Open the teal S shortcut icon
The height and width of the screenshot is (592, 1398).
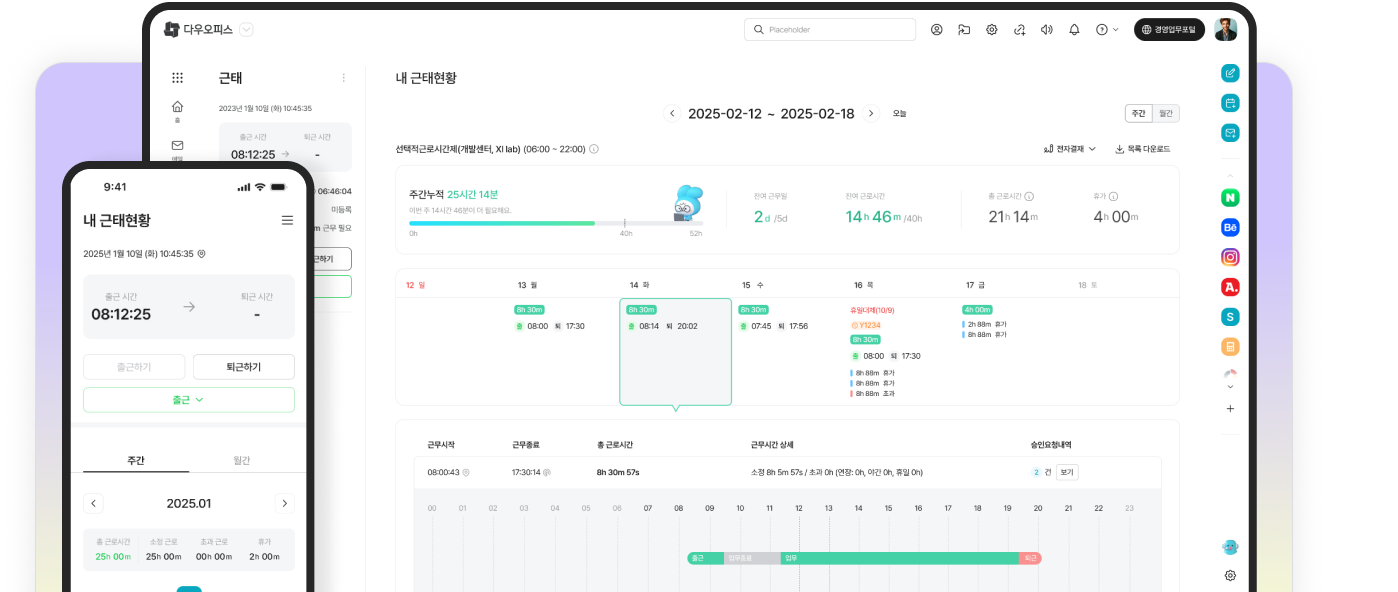[x=1230, y=317]
